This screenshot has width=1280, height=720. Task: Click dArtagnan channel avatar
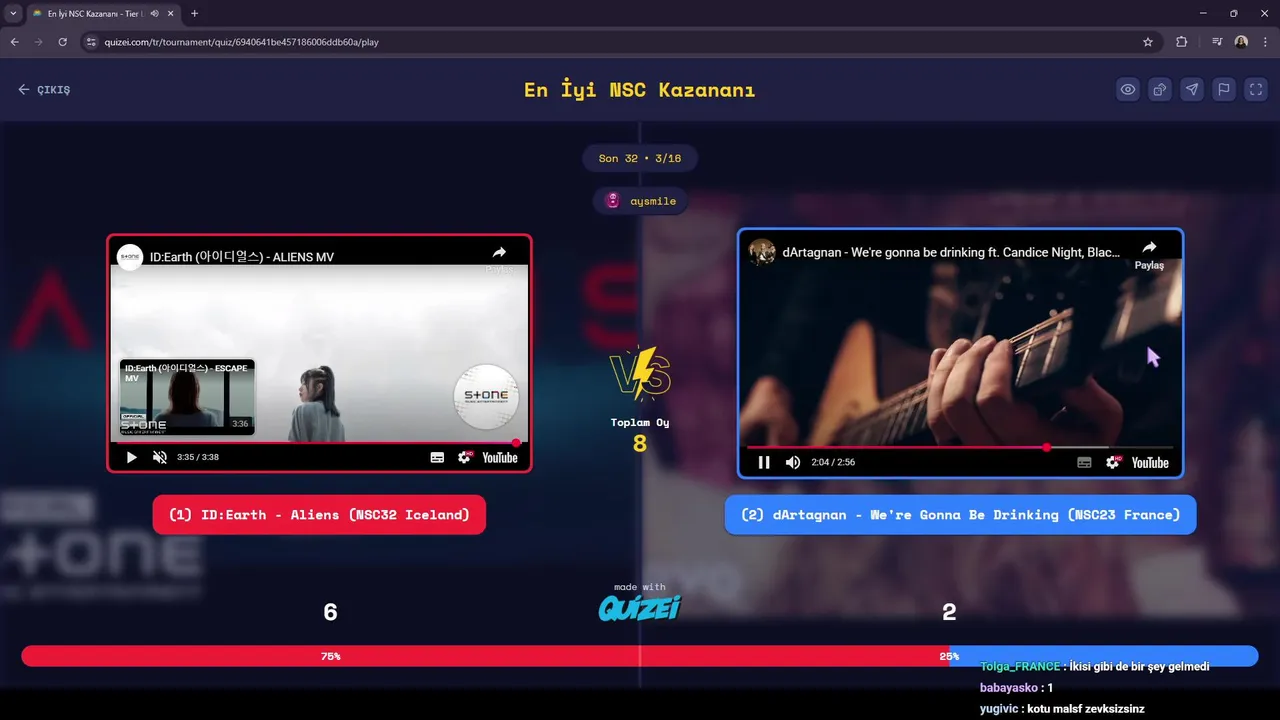[763, 252]
